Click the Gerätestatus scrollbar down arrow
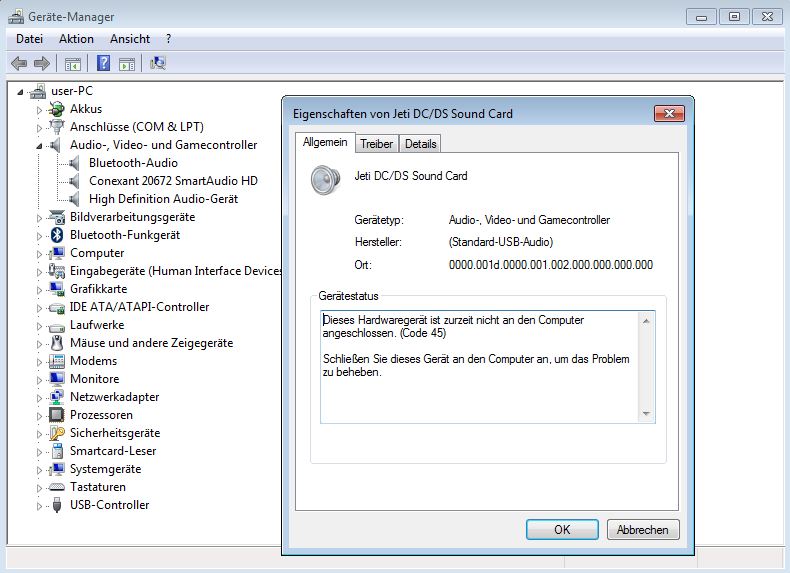Image resolution: width=790 pixels, height=573 pixels. [x=646, y=414]
